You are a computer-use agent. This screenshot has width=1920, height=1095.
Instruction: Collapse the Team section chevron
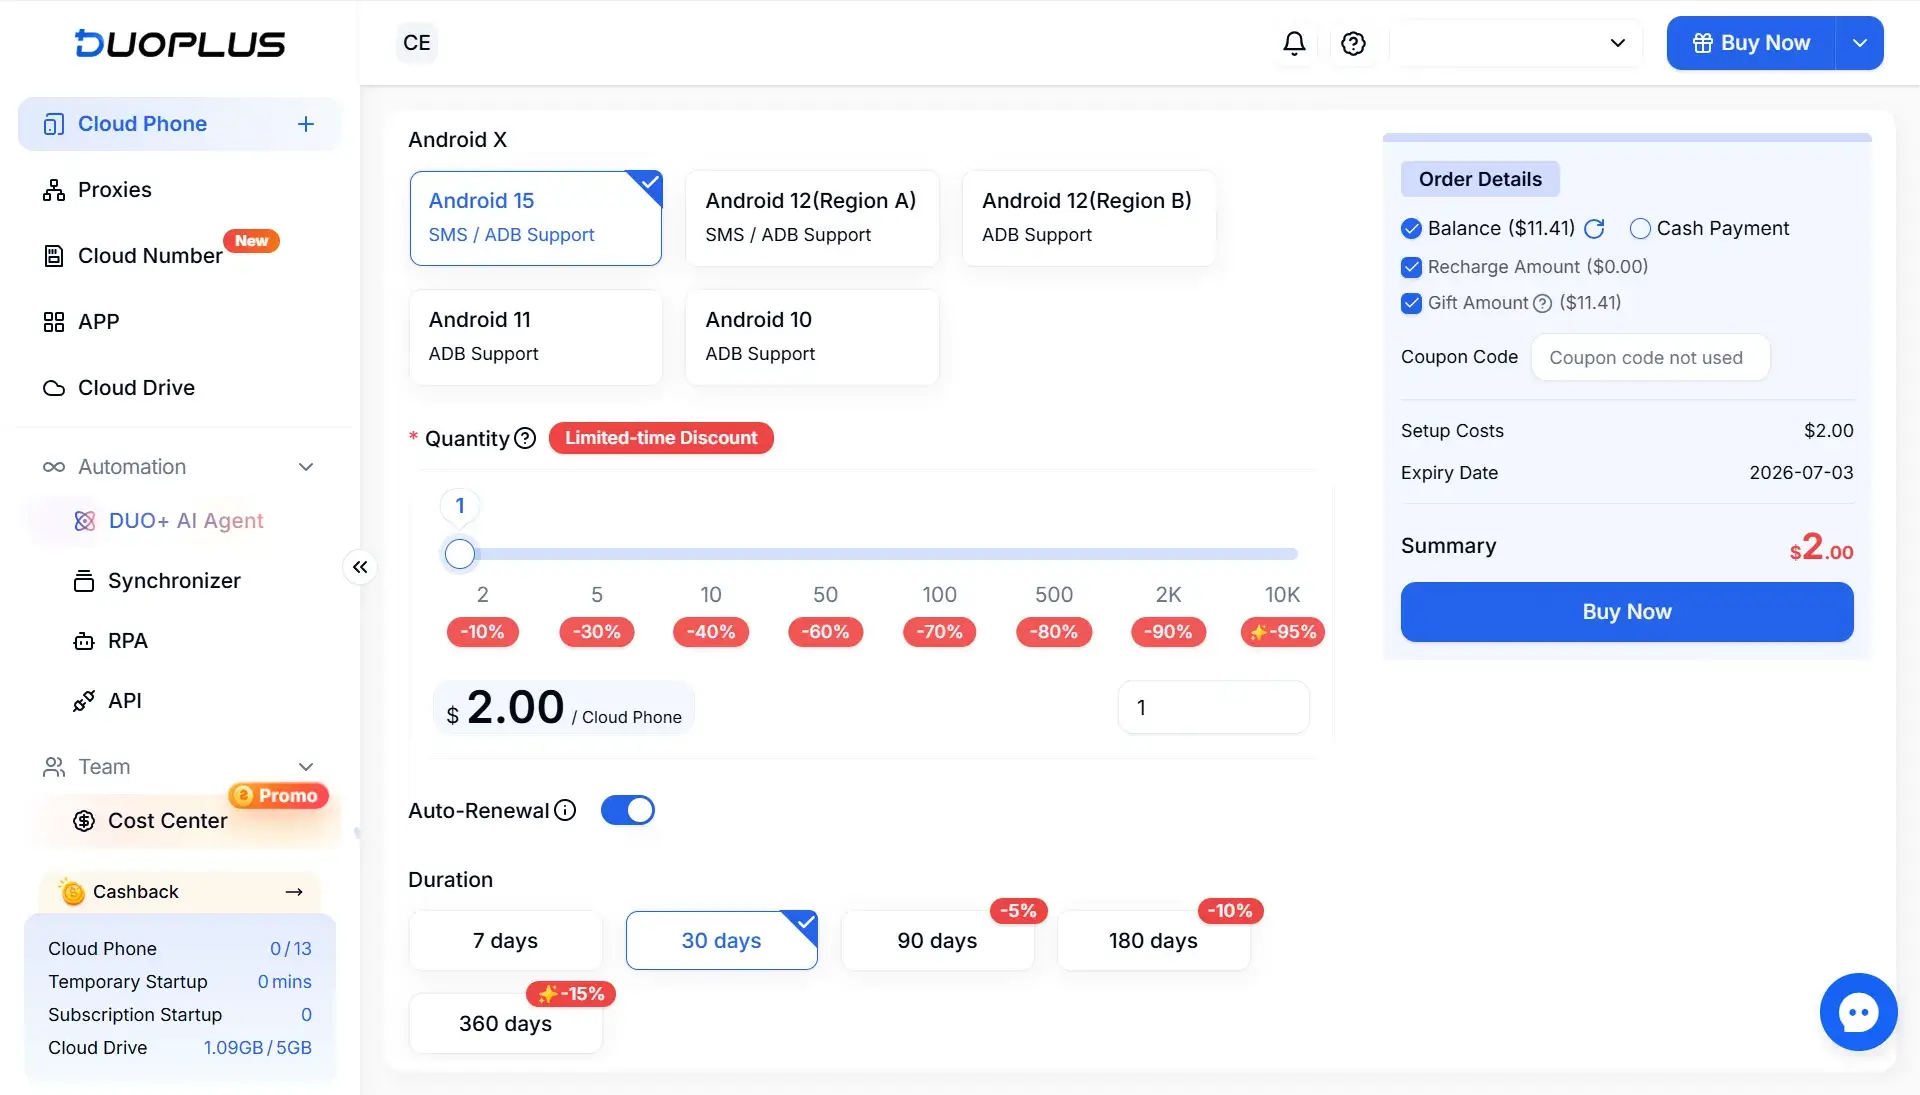point(306,767)
